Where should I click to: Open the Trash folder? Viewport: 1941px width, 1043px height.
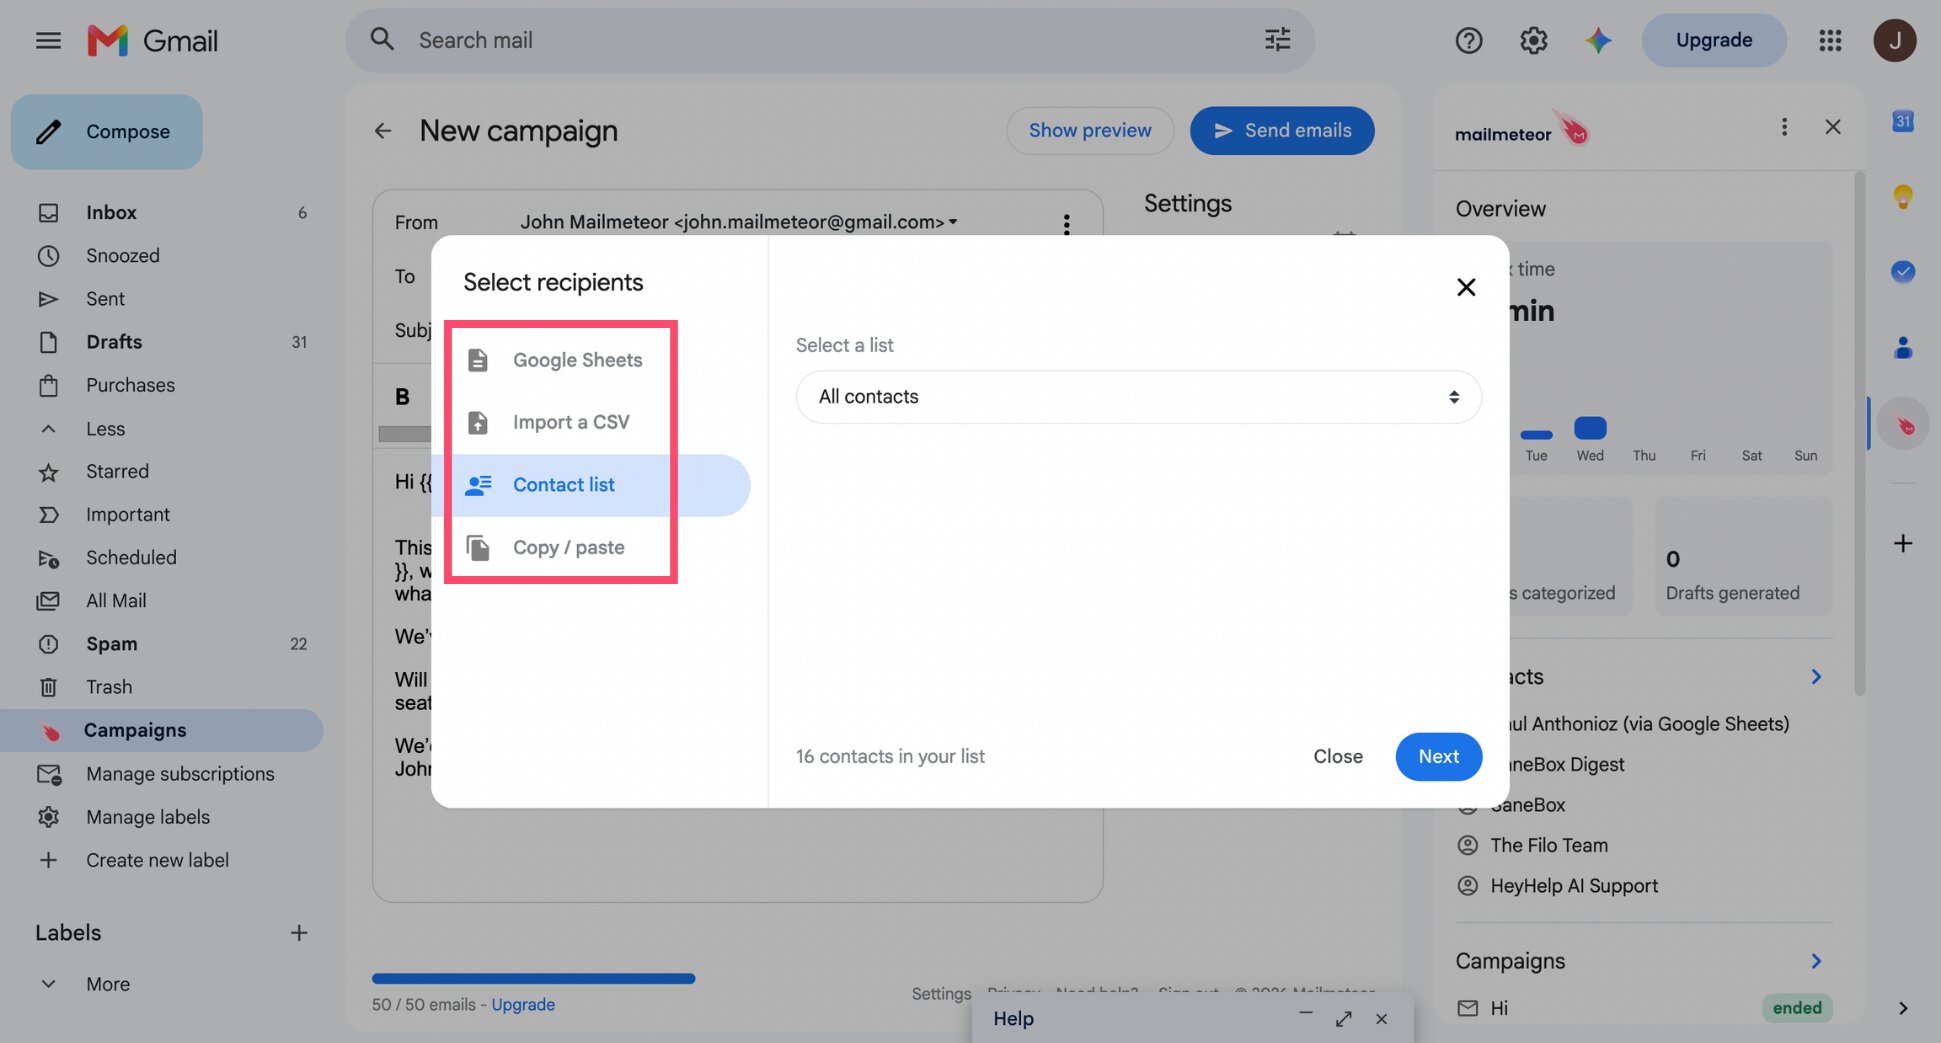coord(161,687)
